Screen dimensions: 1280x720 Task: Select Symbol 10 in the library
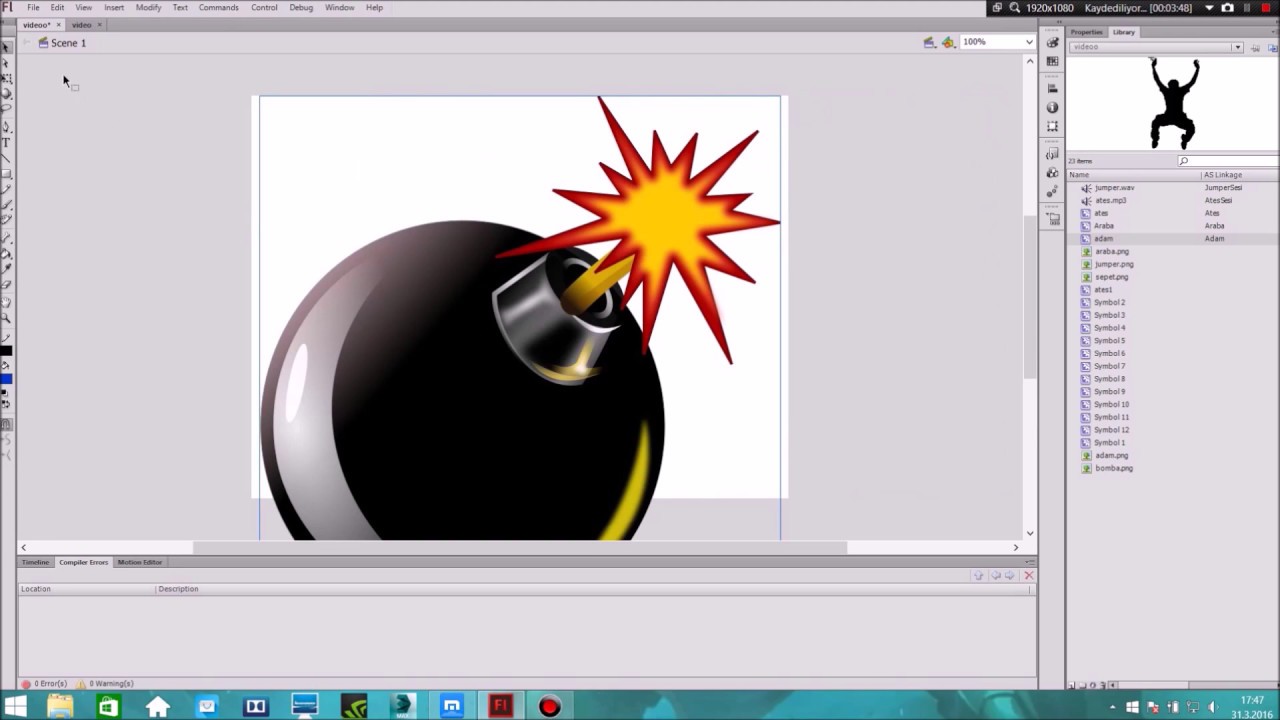1111,404
